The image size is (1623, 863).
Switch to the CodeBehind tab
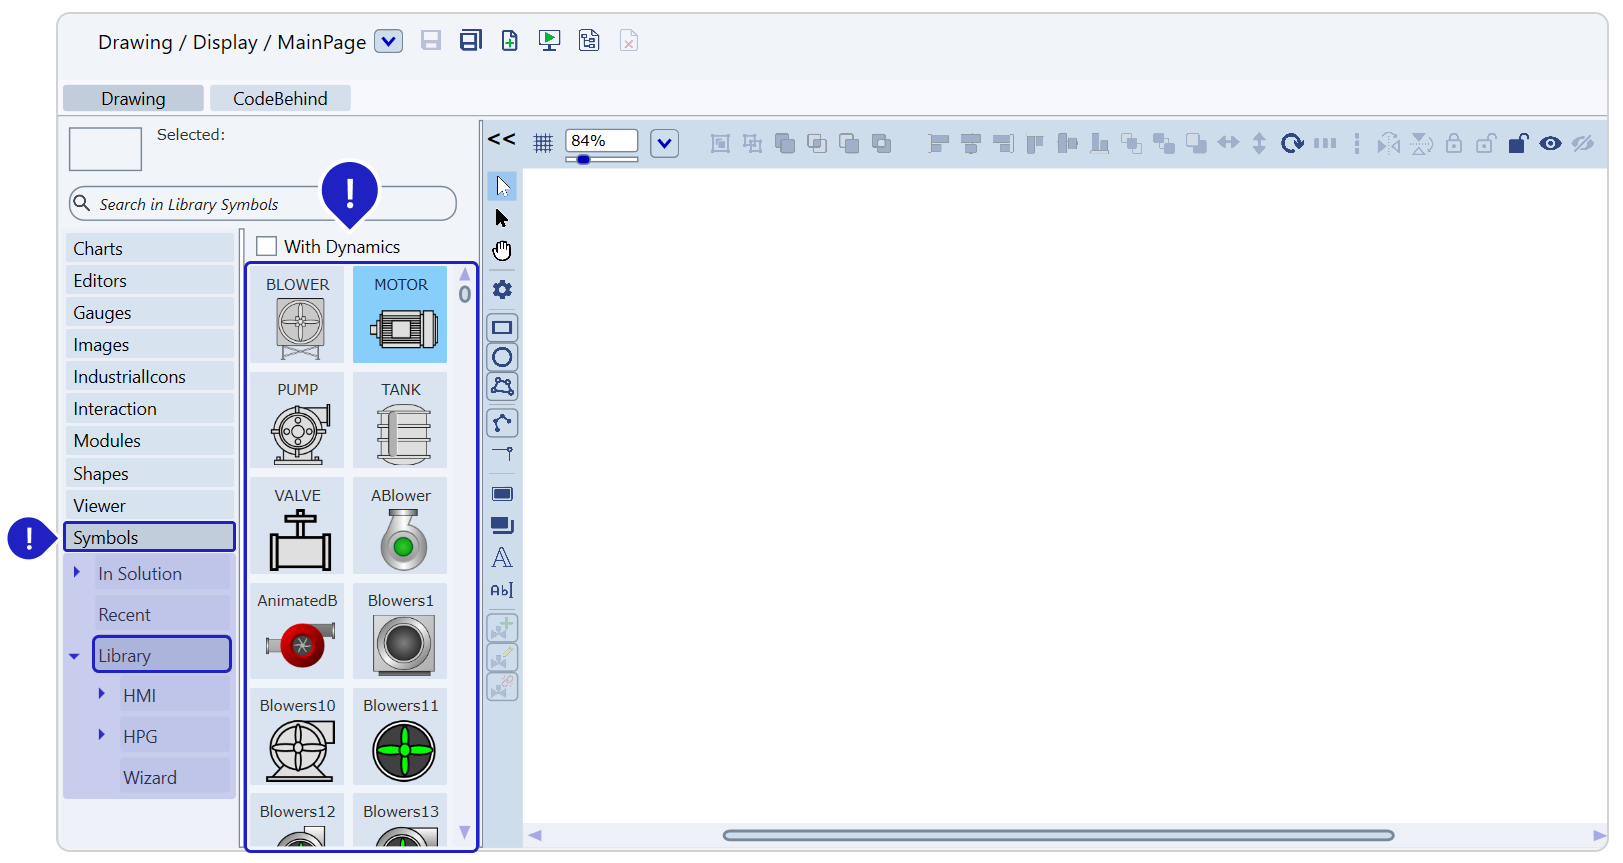(x=280, y=98)
